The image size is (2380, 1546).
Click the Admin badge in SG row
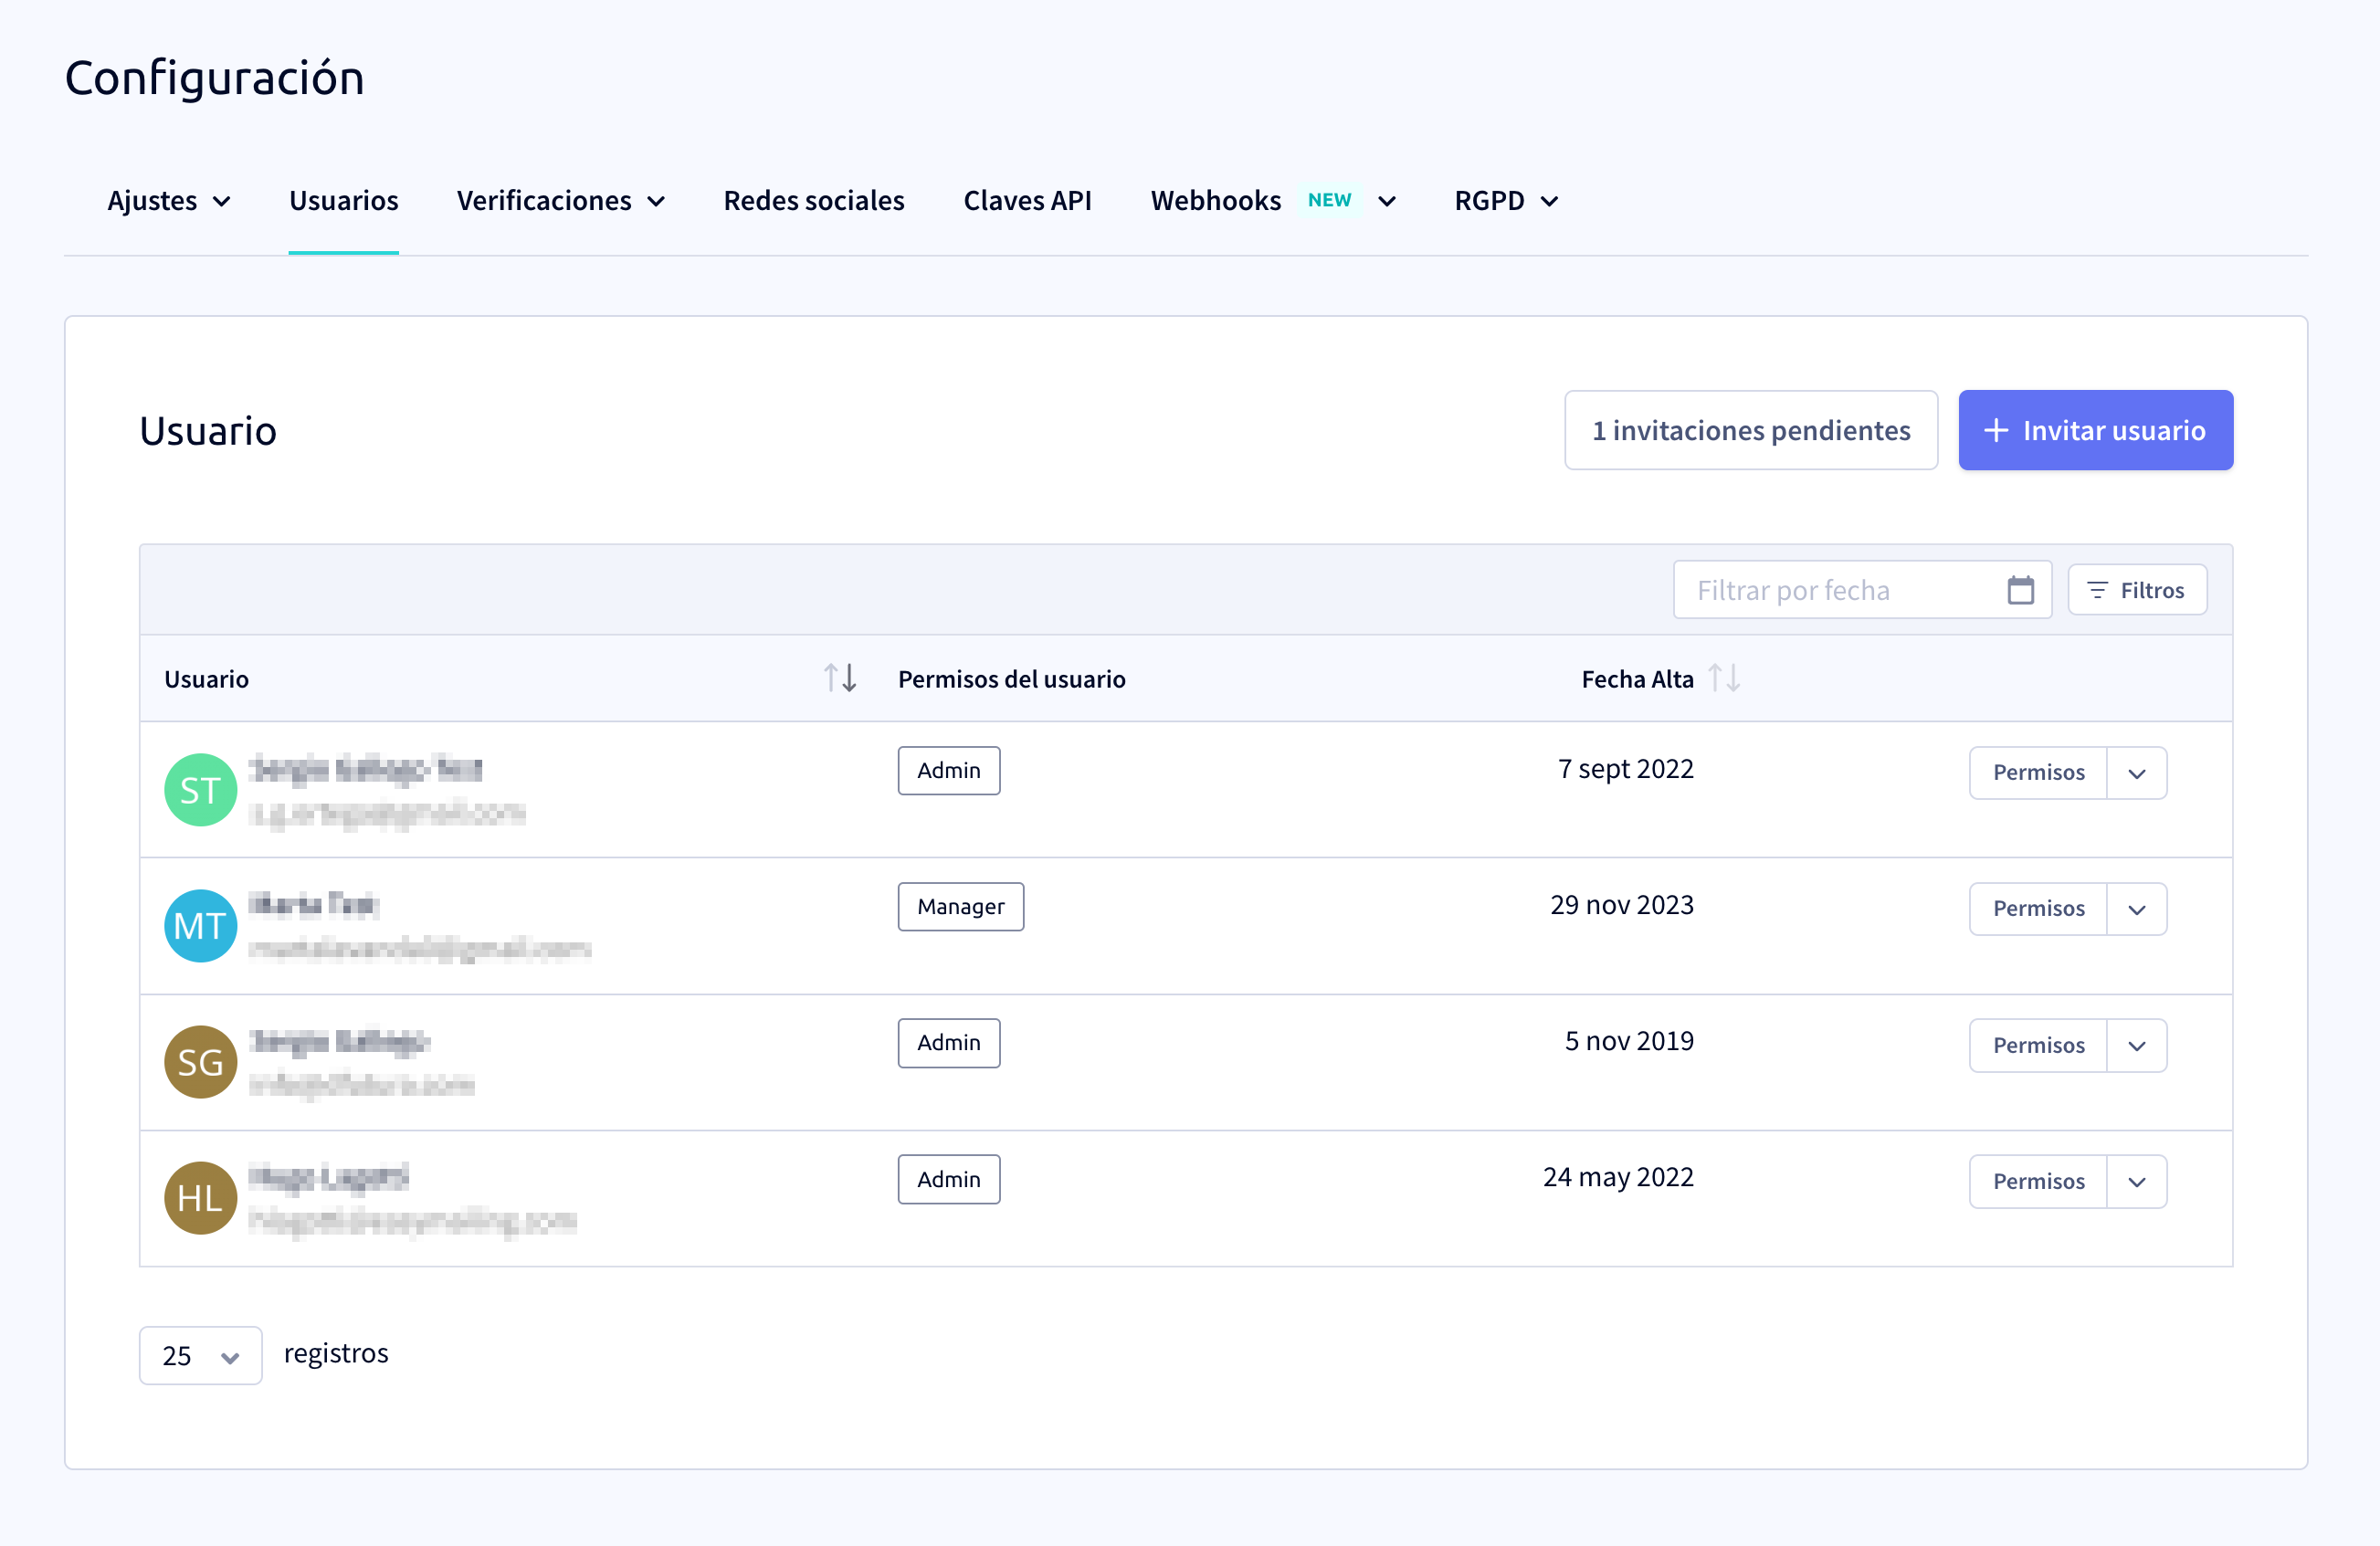pos(949,1043)
